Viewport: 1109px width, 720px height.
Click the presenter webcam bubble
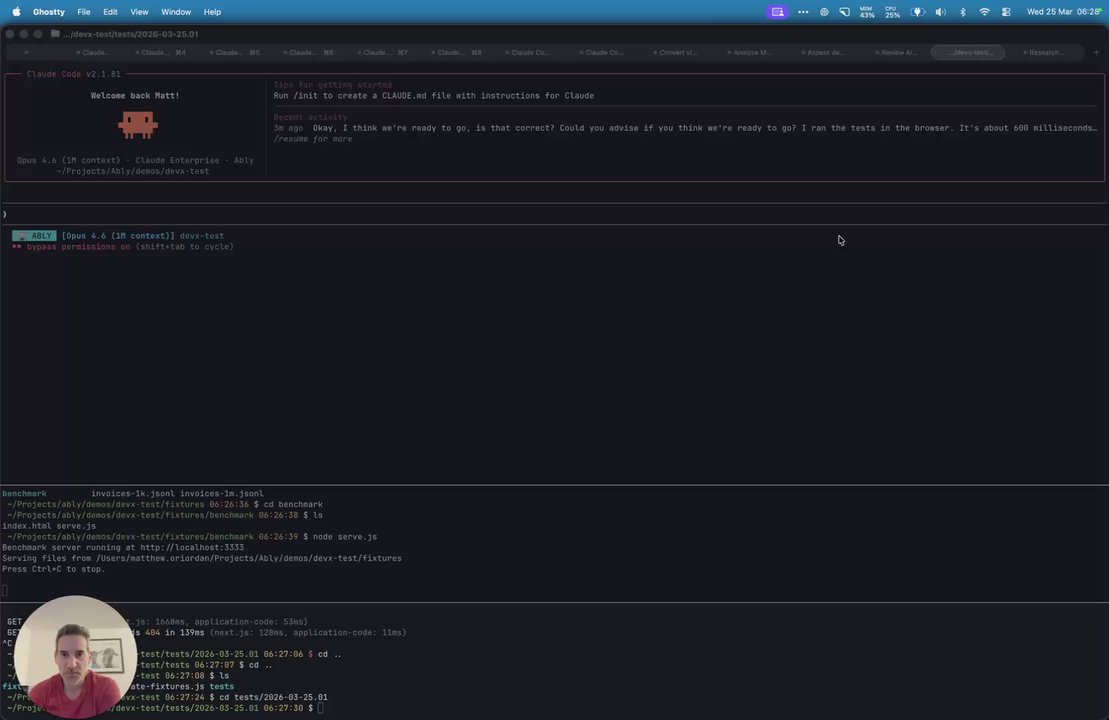click(x=75, y=656)
